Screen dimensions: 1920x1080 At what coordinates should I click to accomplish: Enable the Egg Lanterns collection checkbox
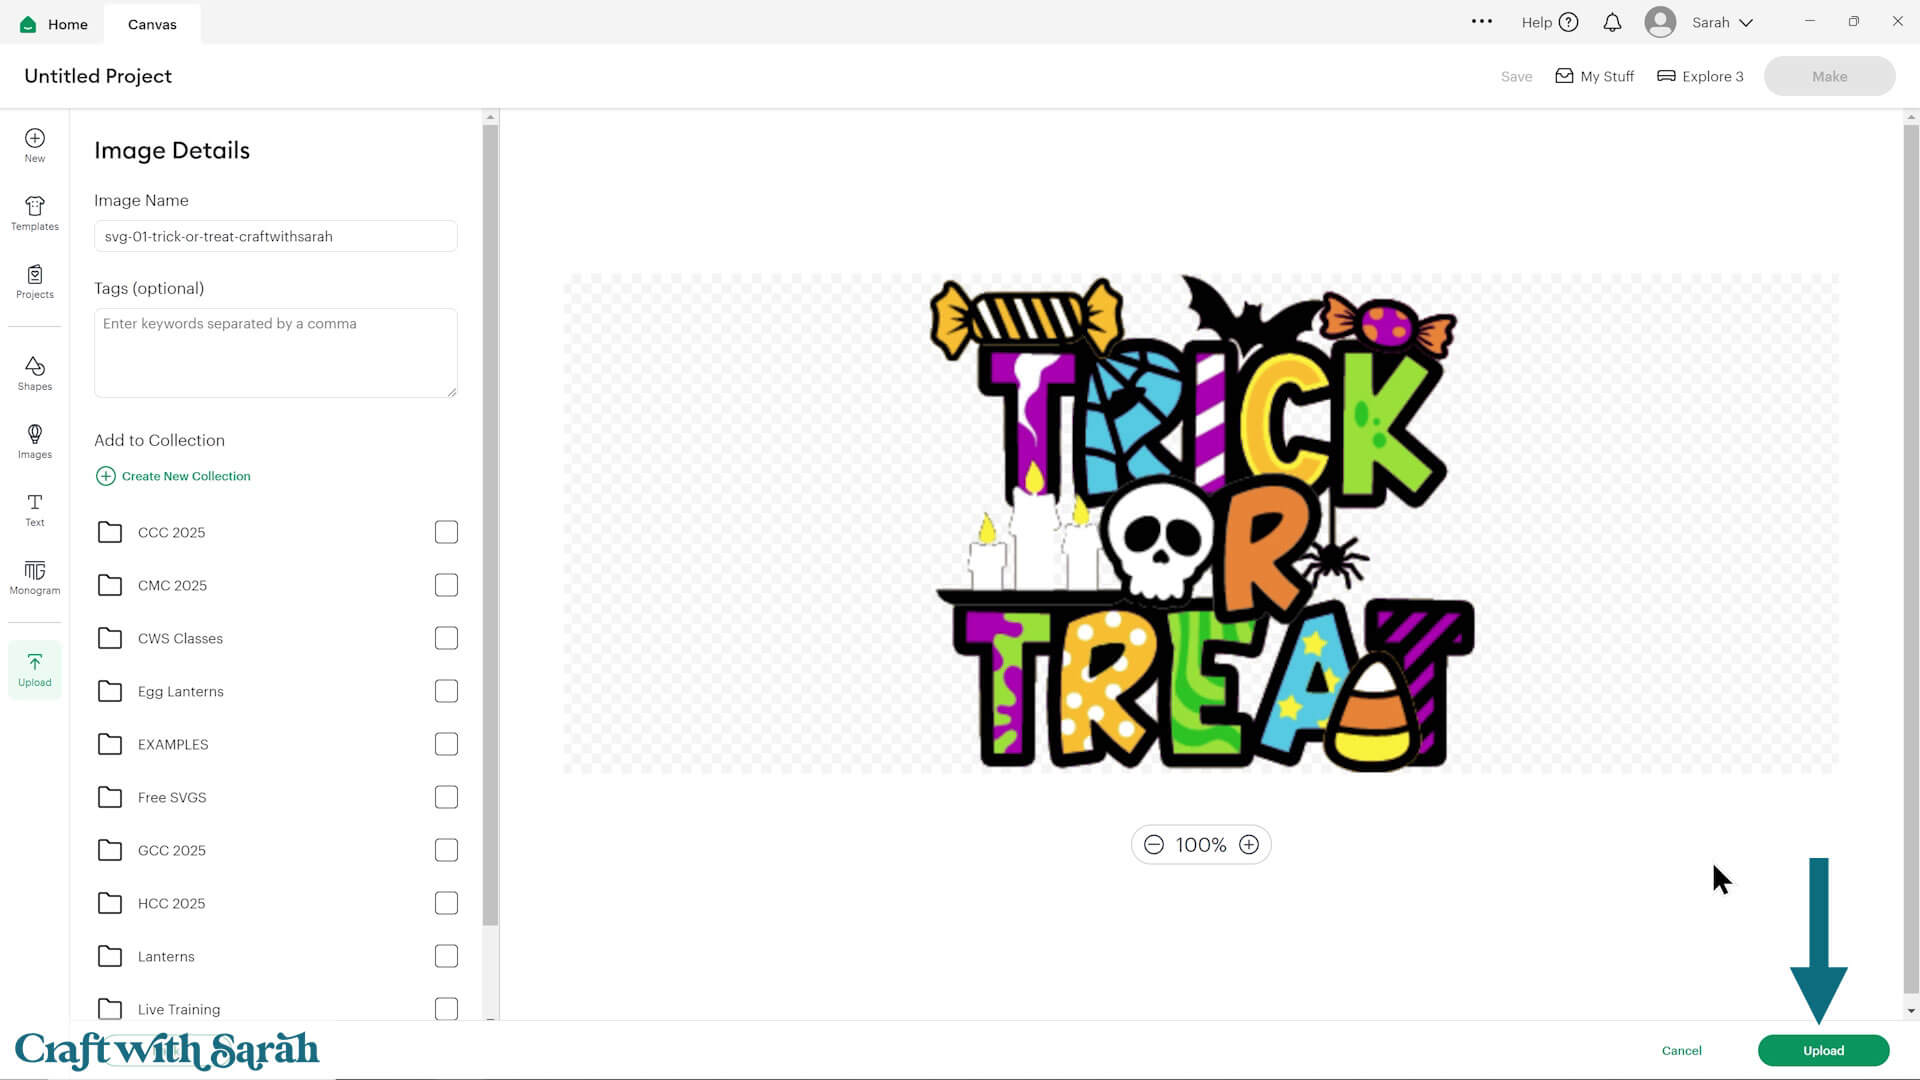[446, 690]
